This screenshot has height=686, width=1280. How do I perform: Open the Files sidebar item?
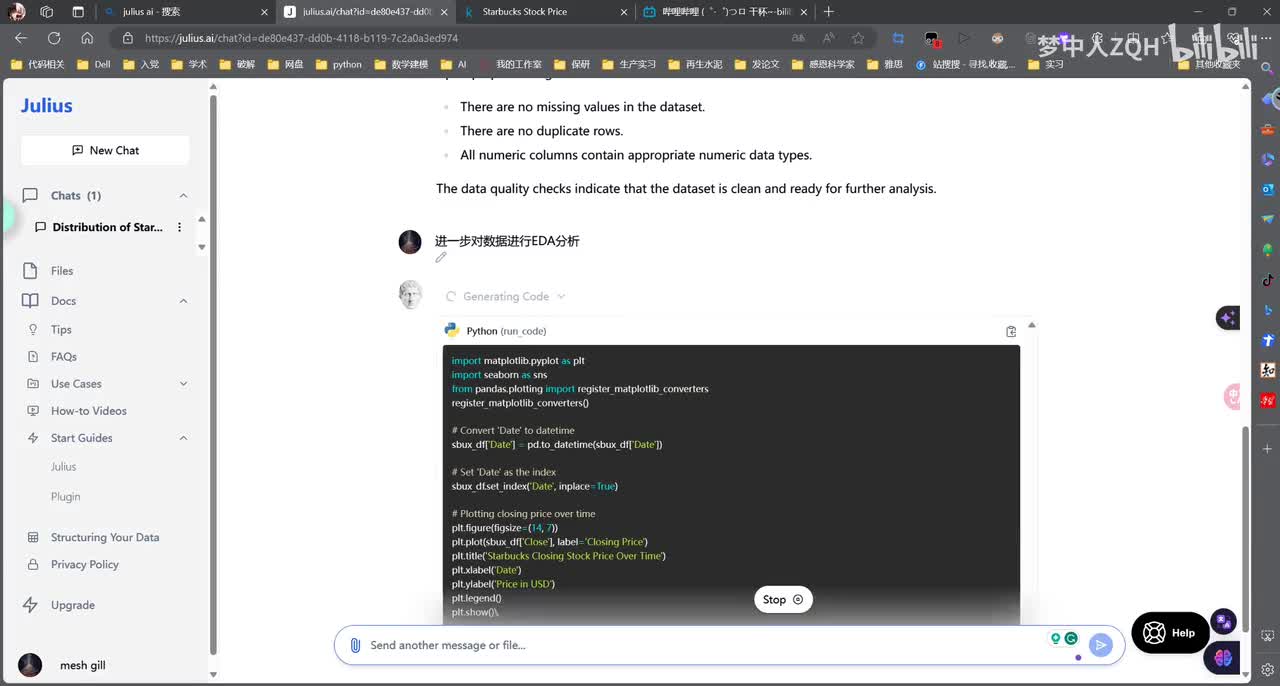[62, 271]
